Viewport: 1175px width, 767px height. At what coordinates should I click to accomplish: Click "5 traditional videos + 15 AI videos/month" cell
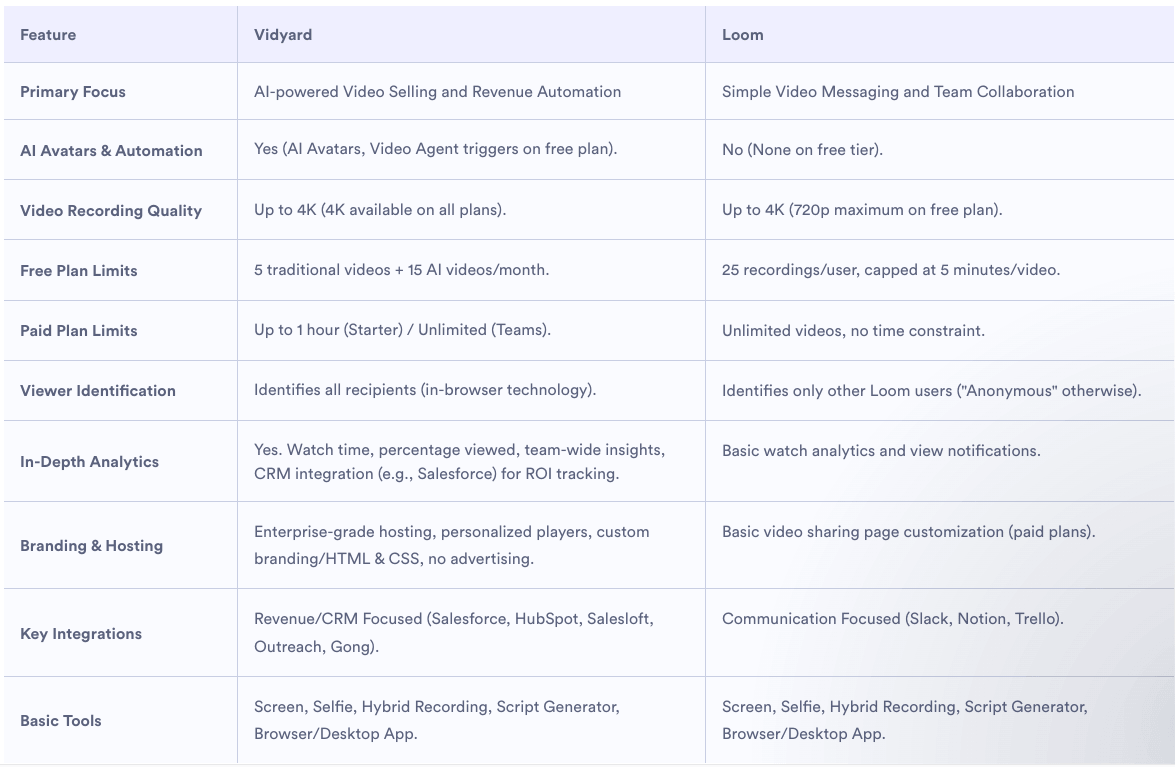coord(401,270)
